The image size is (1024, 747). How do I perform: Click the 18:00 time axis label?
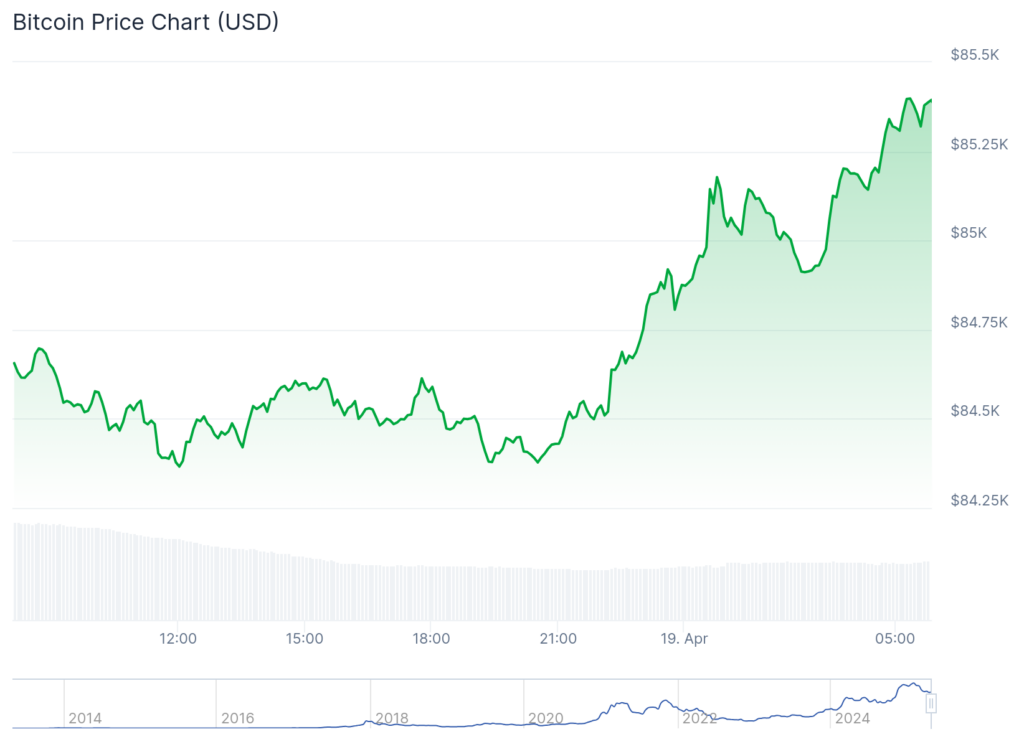pos(431,638)
